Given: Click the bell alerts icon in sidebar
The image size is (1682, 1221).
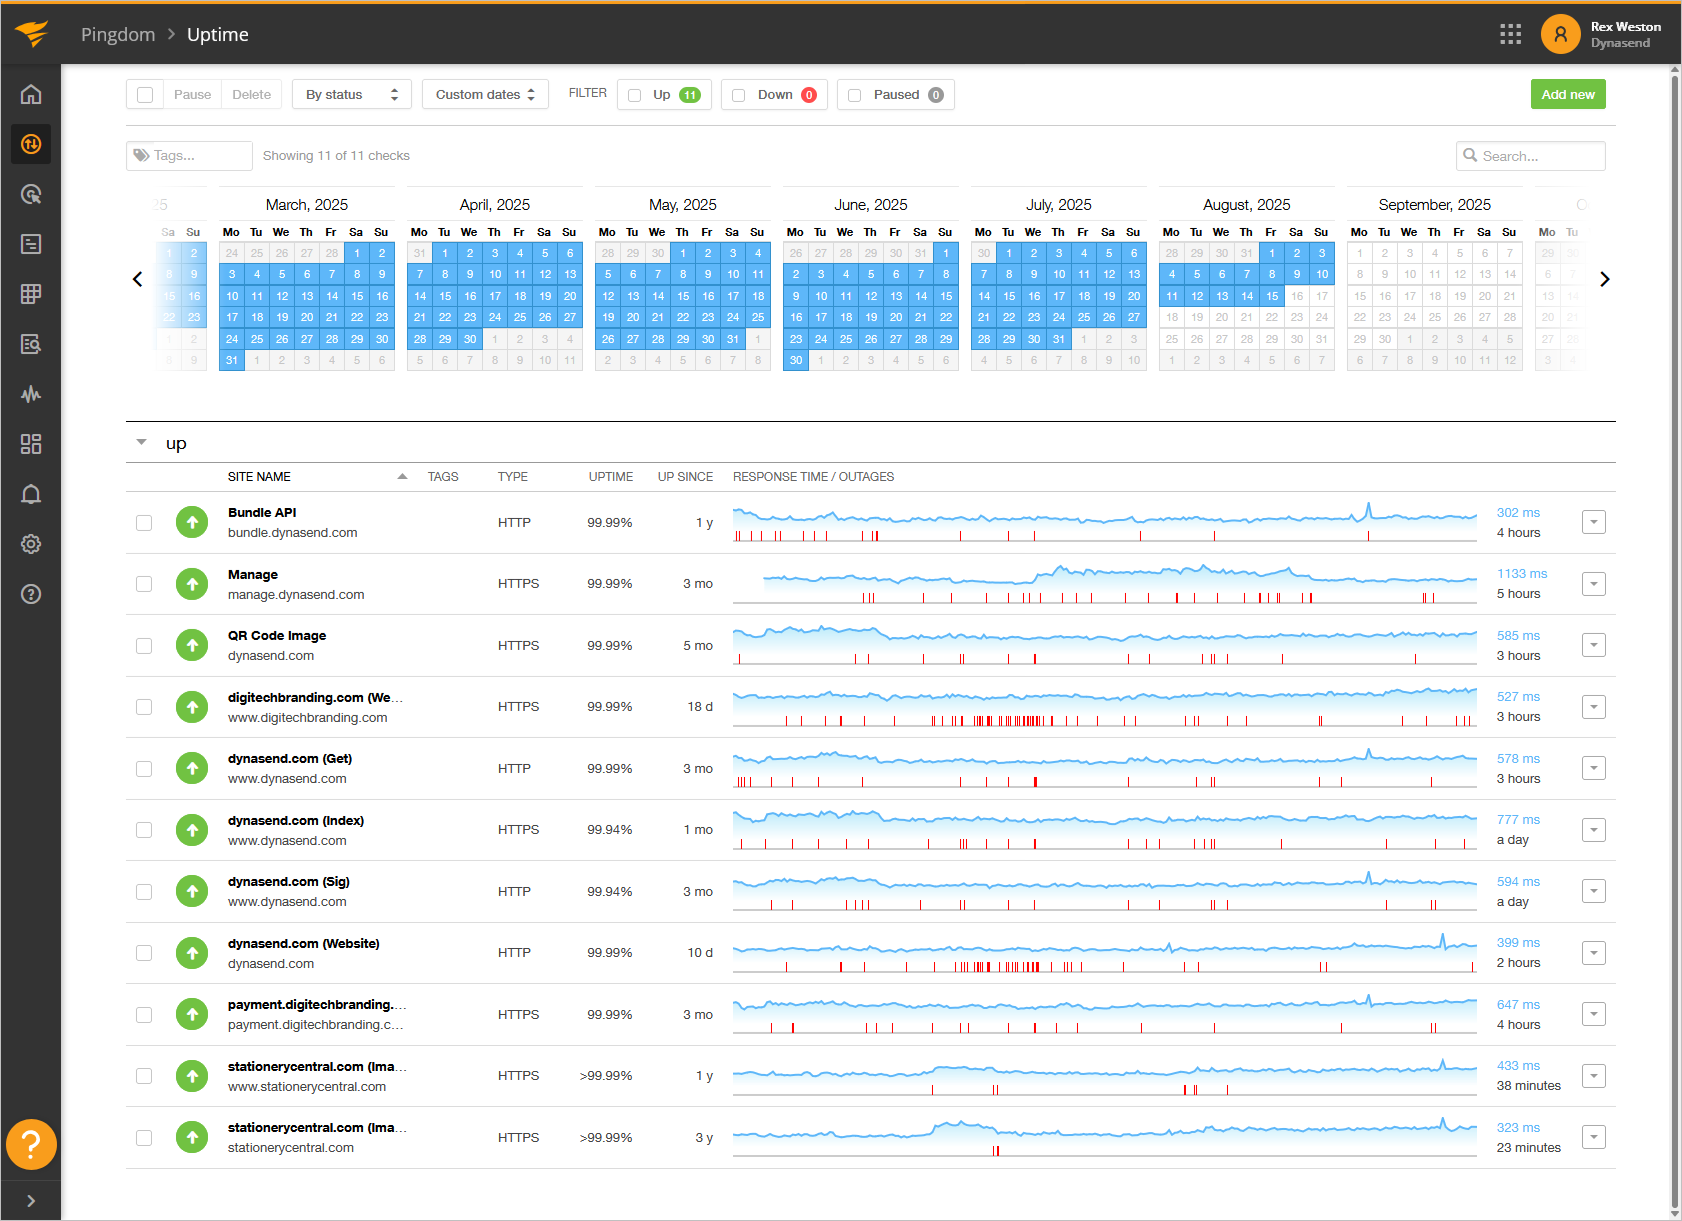Looking at the screenshot, I should tap(31, 494).
